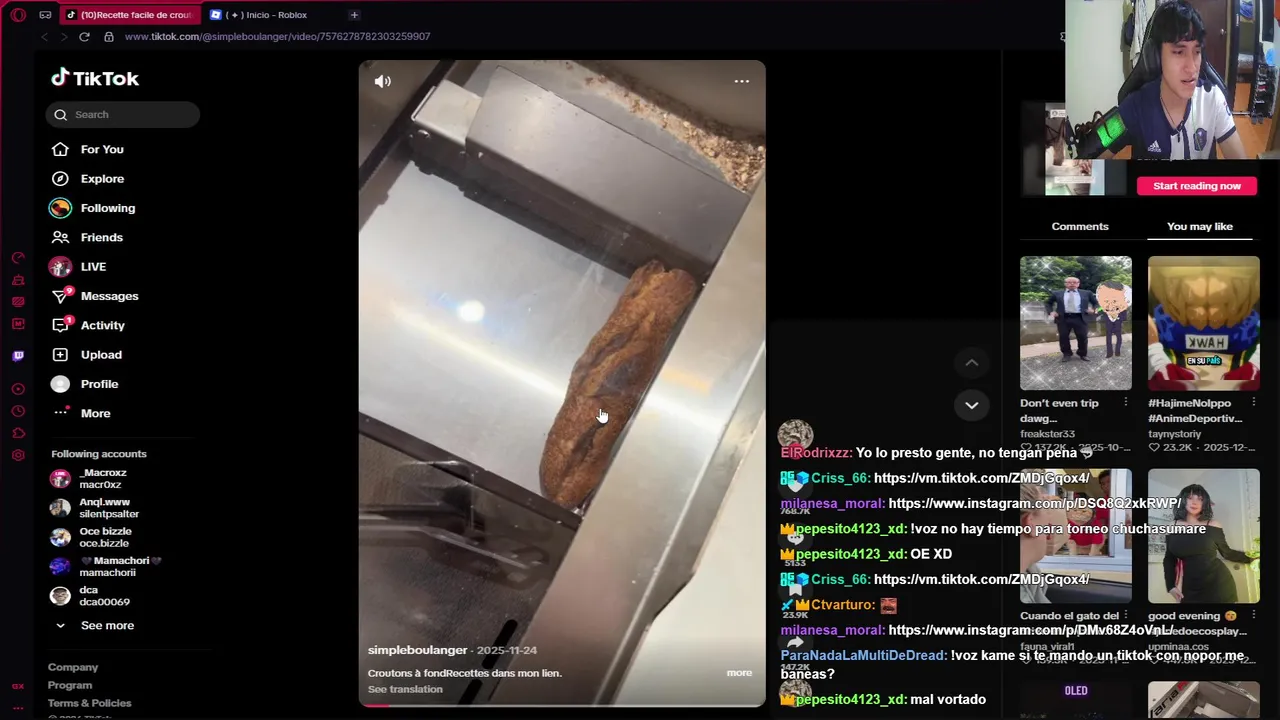
Task: Open the LIVE section
Action: pyautogui.click(x=93, y=267)
